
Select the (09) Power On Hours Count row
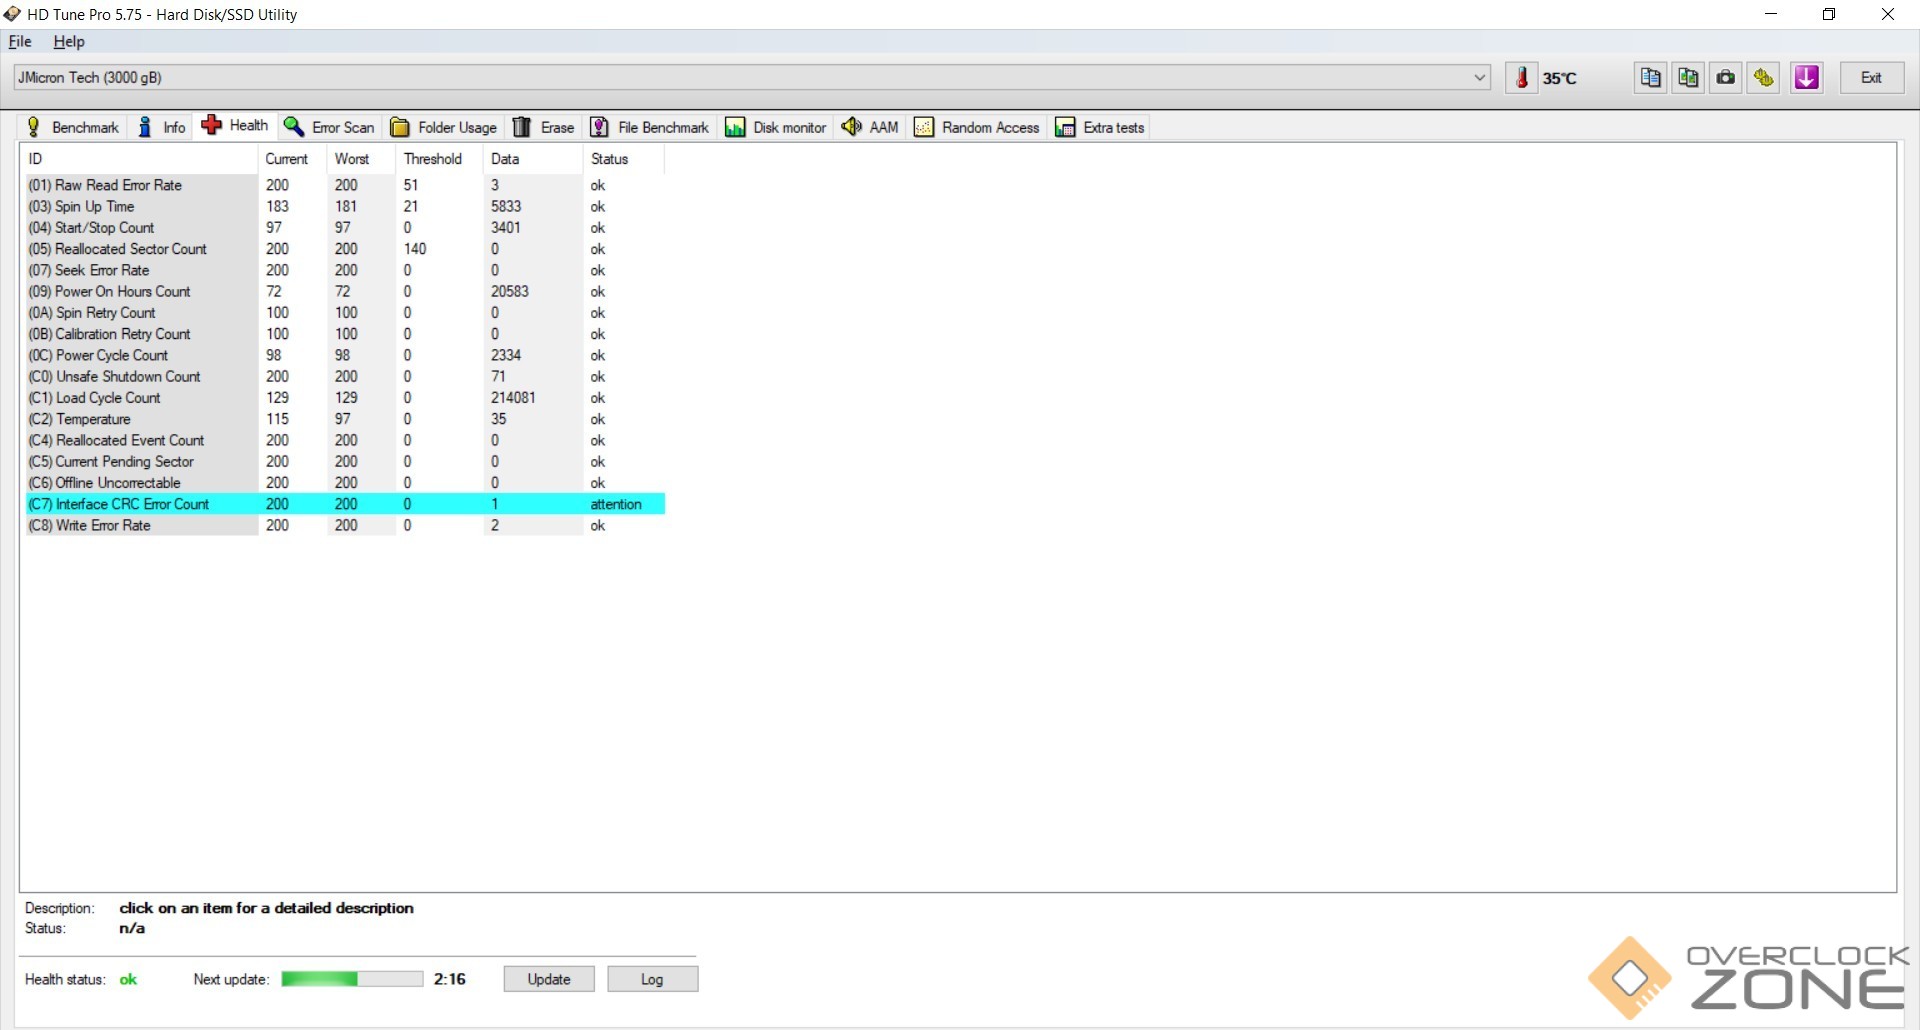[x=345, y=291]
